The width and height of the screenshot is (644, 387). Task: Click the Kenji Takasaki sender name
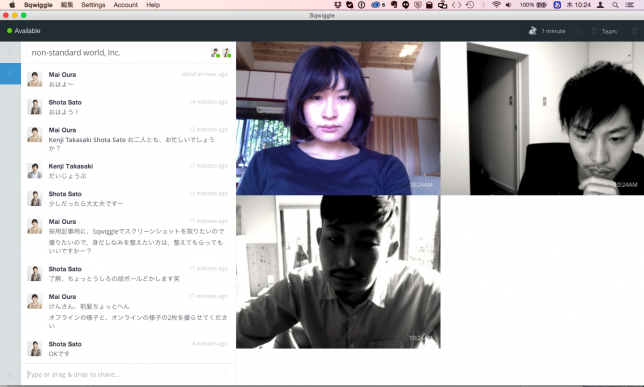71,166
